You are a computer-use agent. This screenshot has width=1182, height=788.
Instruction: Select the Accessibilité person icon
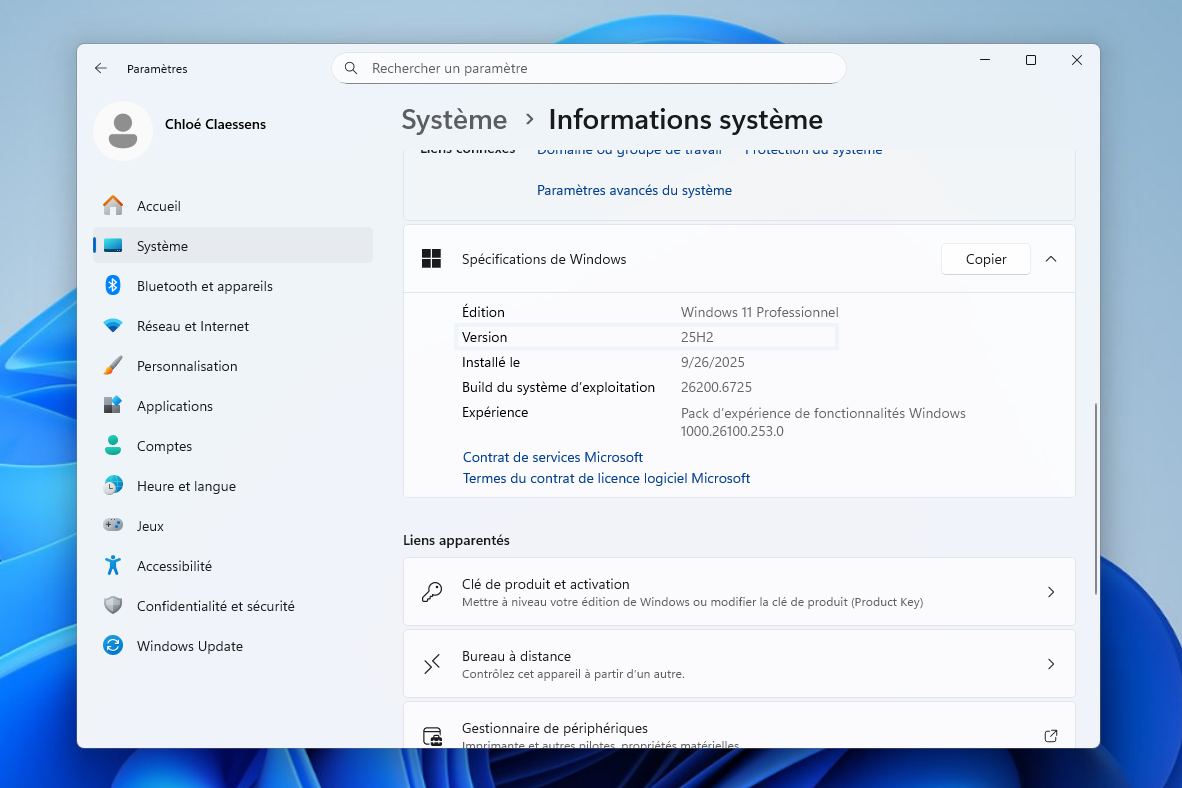pyautogui.click(x=113, y=566)
